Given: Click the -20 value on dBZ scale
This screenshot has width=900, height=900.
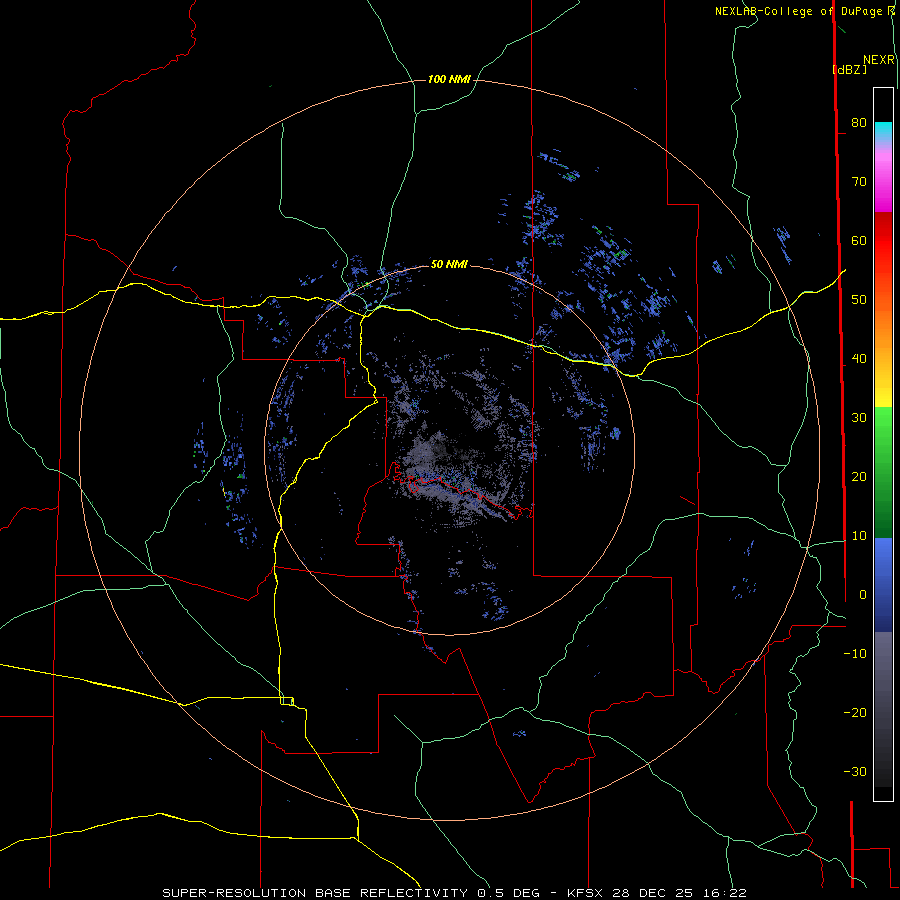Looking at the screenshot, I should (x=855, y=712).
